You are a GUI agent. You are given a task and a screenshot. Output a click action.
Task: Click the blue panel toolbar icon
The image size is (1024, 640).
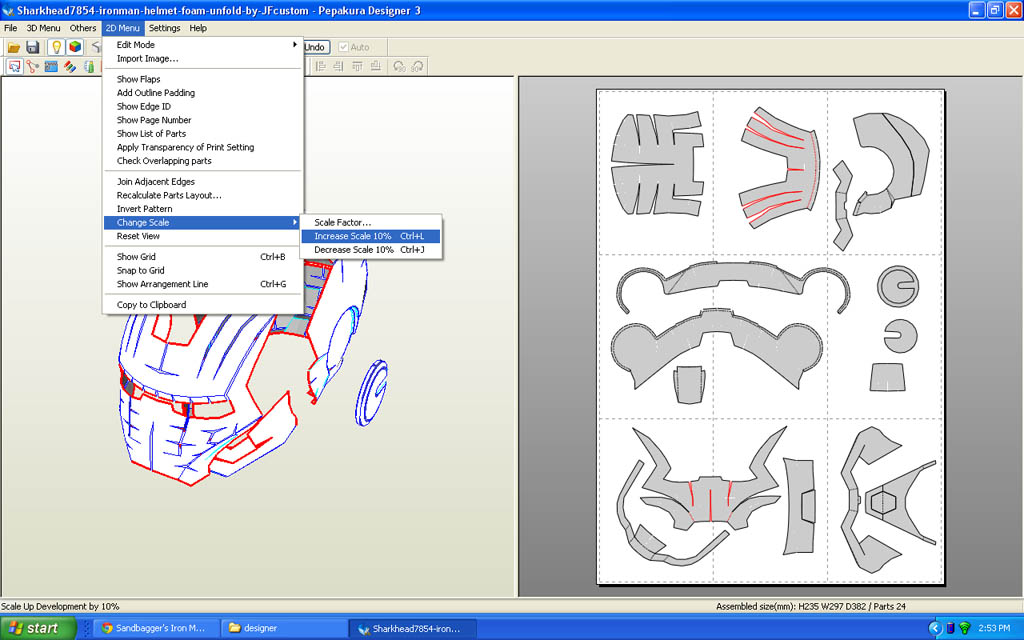pos(51,67)
